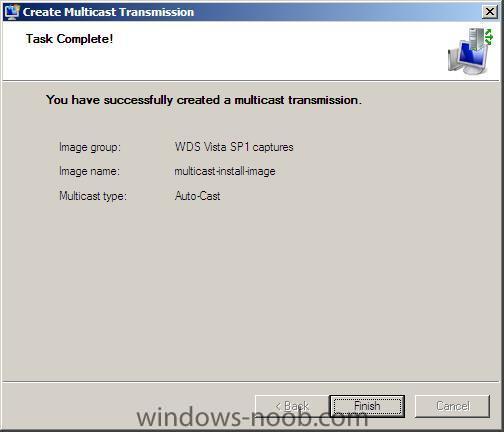Click the server tower graphic in header
The image size is (504, 432).
click(x=476, y=39)
